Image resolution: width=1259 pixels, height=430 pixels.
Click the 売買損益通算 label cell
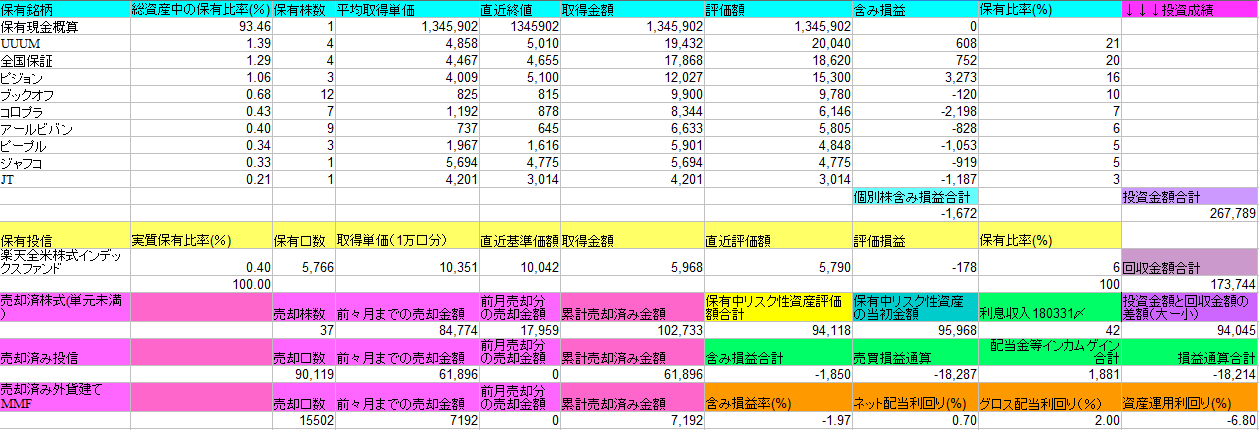915,353
